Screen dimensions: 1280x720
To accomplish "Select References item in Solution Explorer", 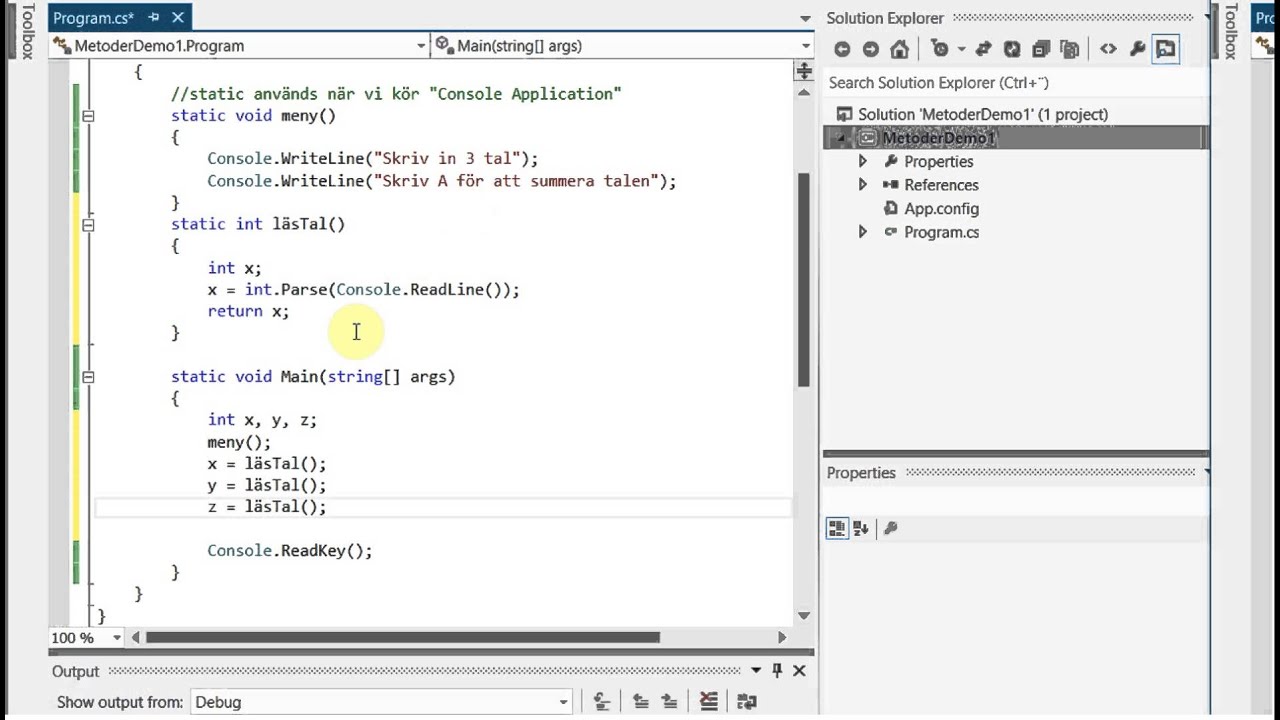I will click(941, 185).
